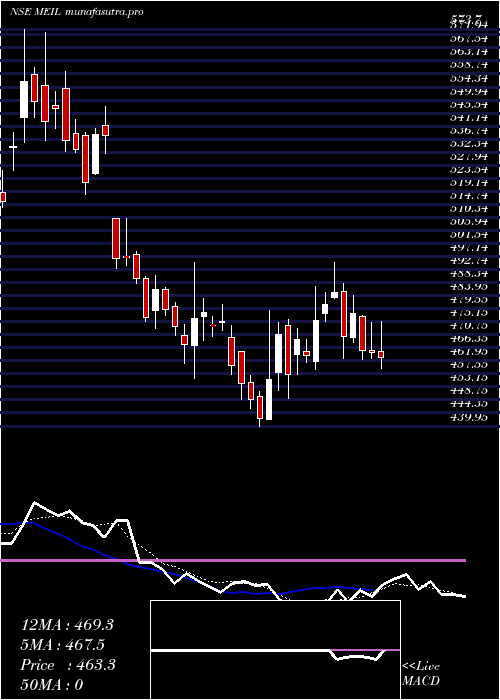This screenshot has height=700, width=500.
Task: Pick the 466.35 price level
Action: [469, 339]
